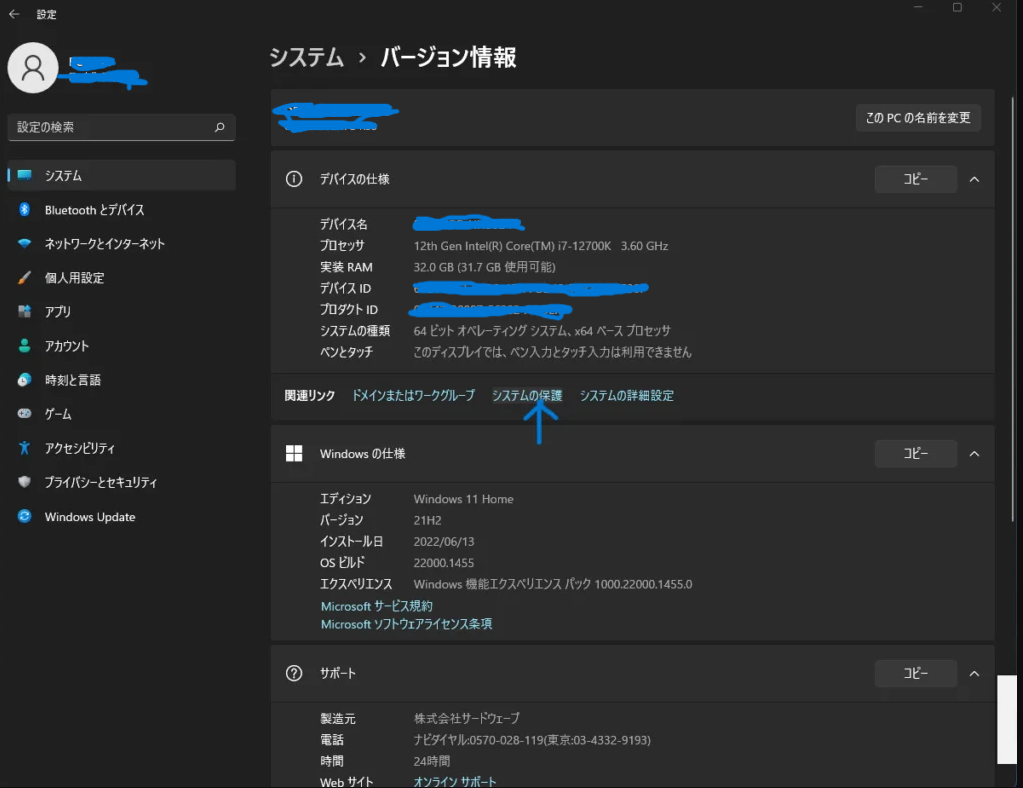The width and height of the screenshot is (1023, 788).
Task: Open 時刻と言語 settings
Action: 121,380
